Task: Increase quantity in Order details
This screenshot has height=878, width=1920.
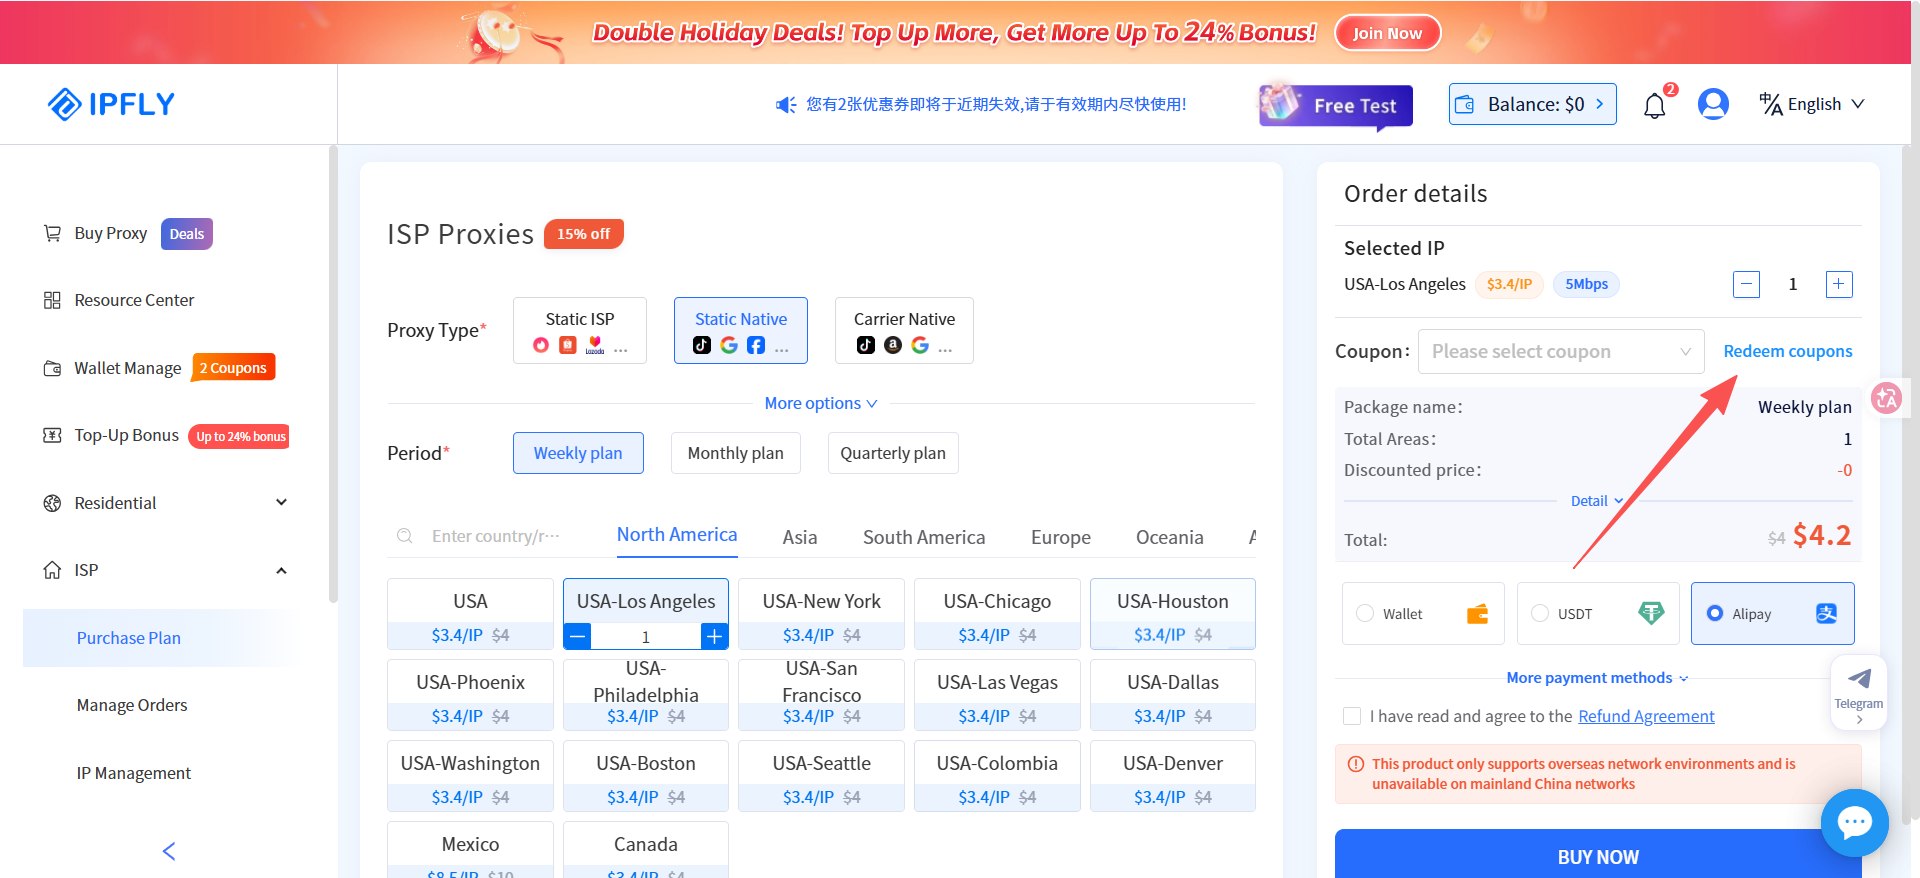Action: 1839,284
